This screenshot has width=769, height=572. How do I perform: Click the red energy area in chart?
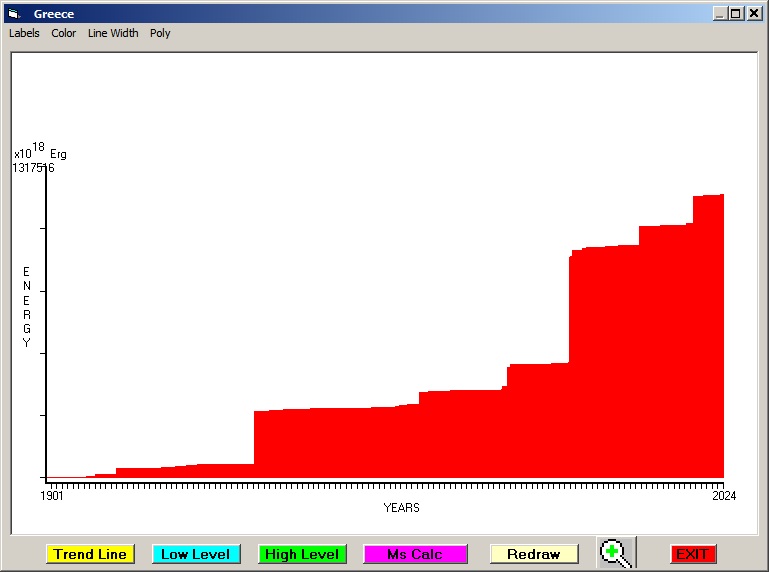click(600, 380)
